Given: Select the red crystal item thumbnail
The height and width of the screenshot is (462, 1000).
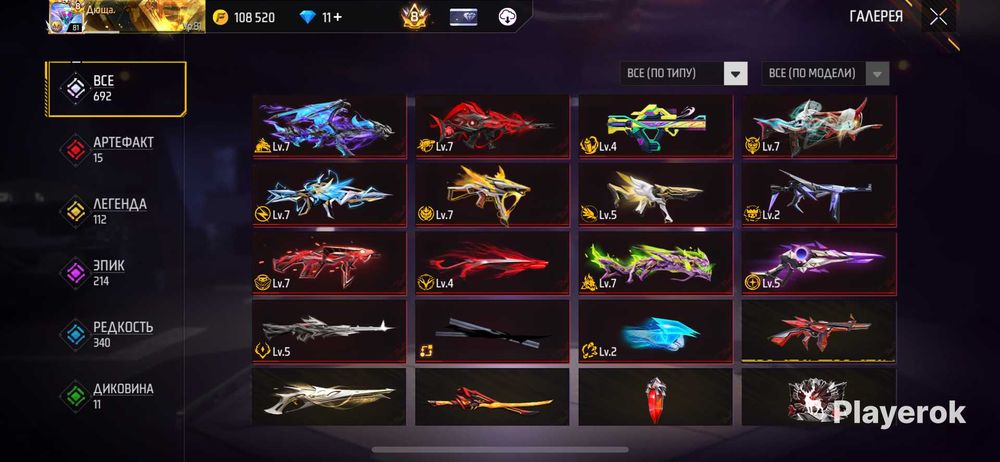Looking at the screenshot, I should [x=656, y=398].
